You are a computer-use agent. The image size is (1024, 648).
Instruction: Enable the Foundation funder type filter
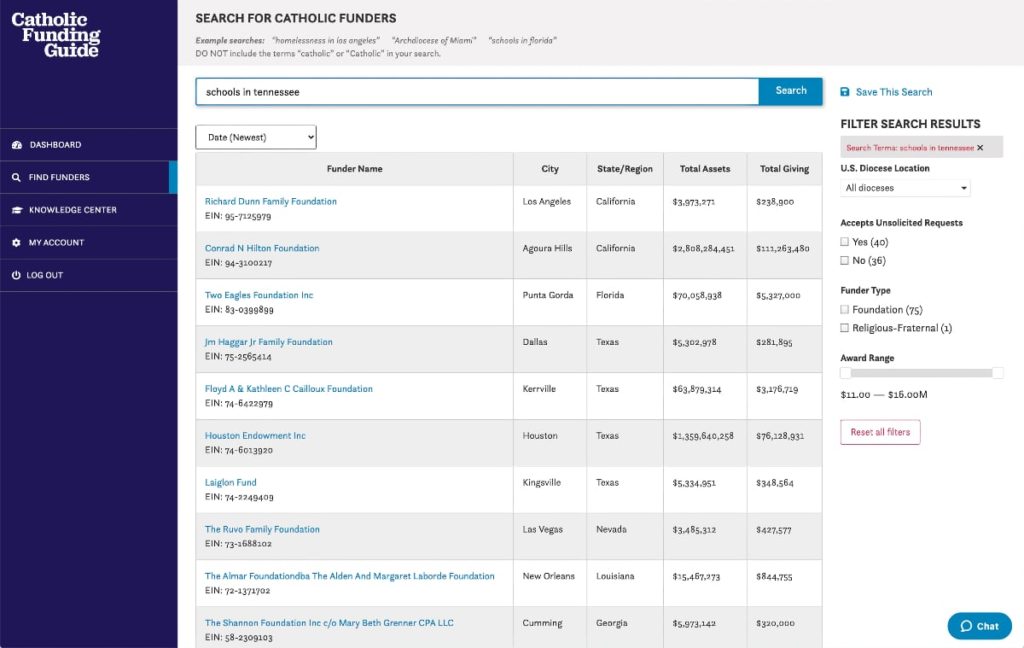(x=844, y=309)
